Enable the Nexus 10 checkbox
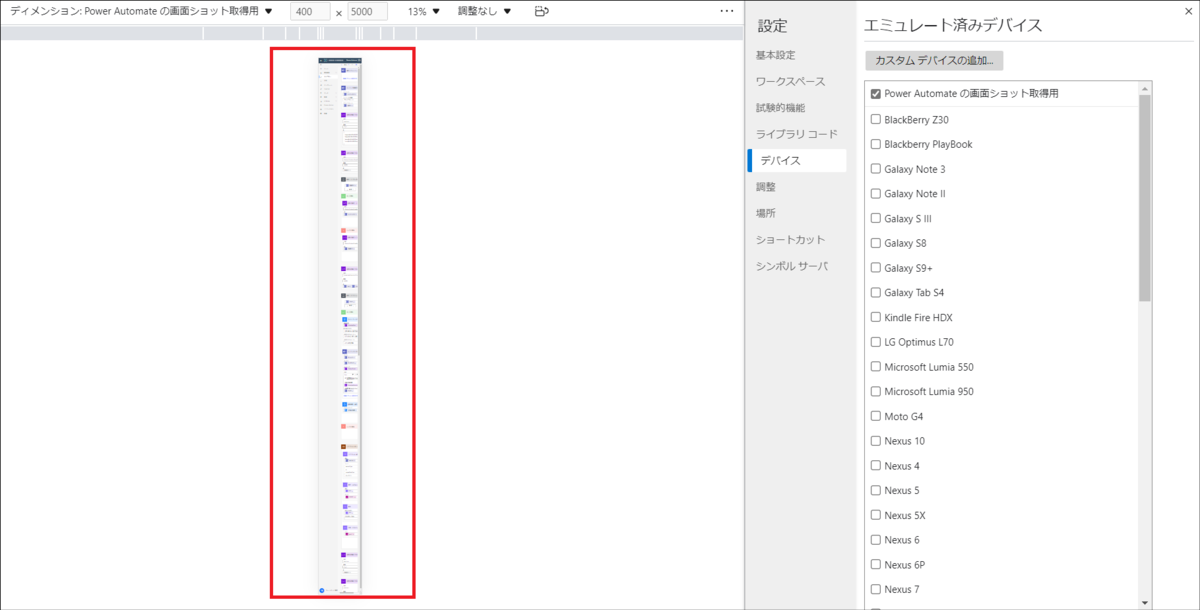This screenshot has width=1200, height=610. pos(876,441)
